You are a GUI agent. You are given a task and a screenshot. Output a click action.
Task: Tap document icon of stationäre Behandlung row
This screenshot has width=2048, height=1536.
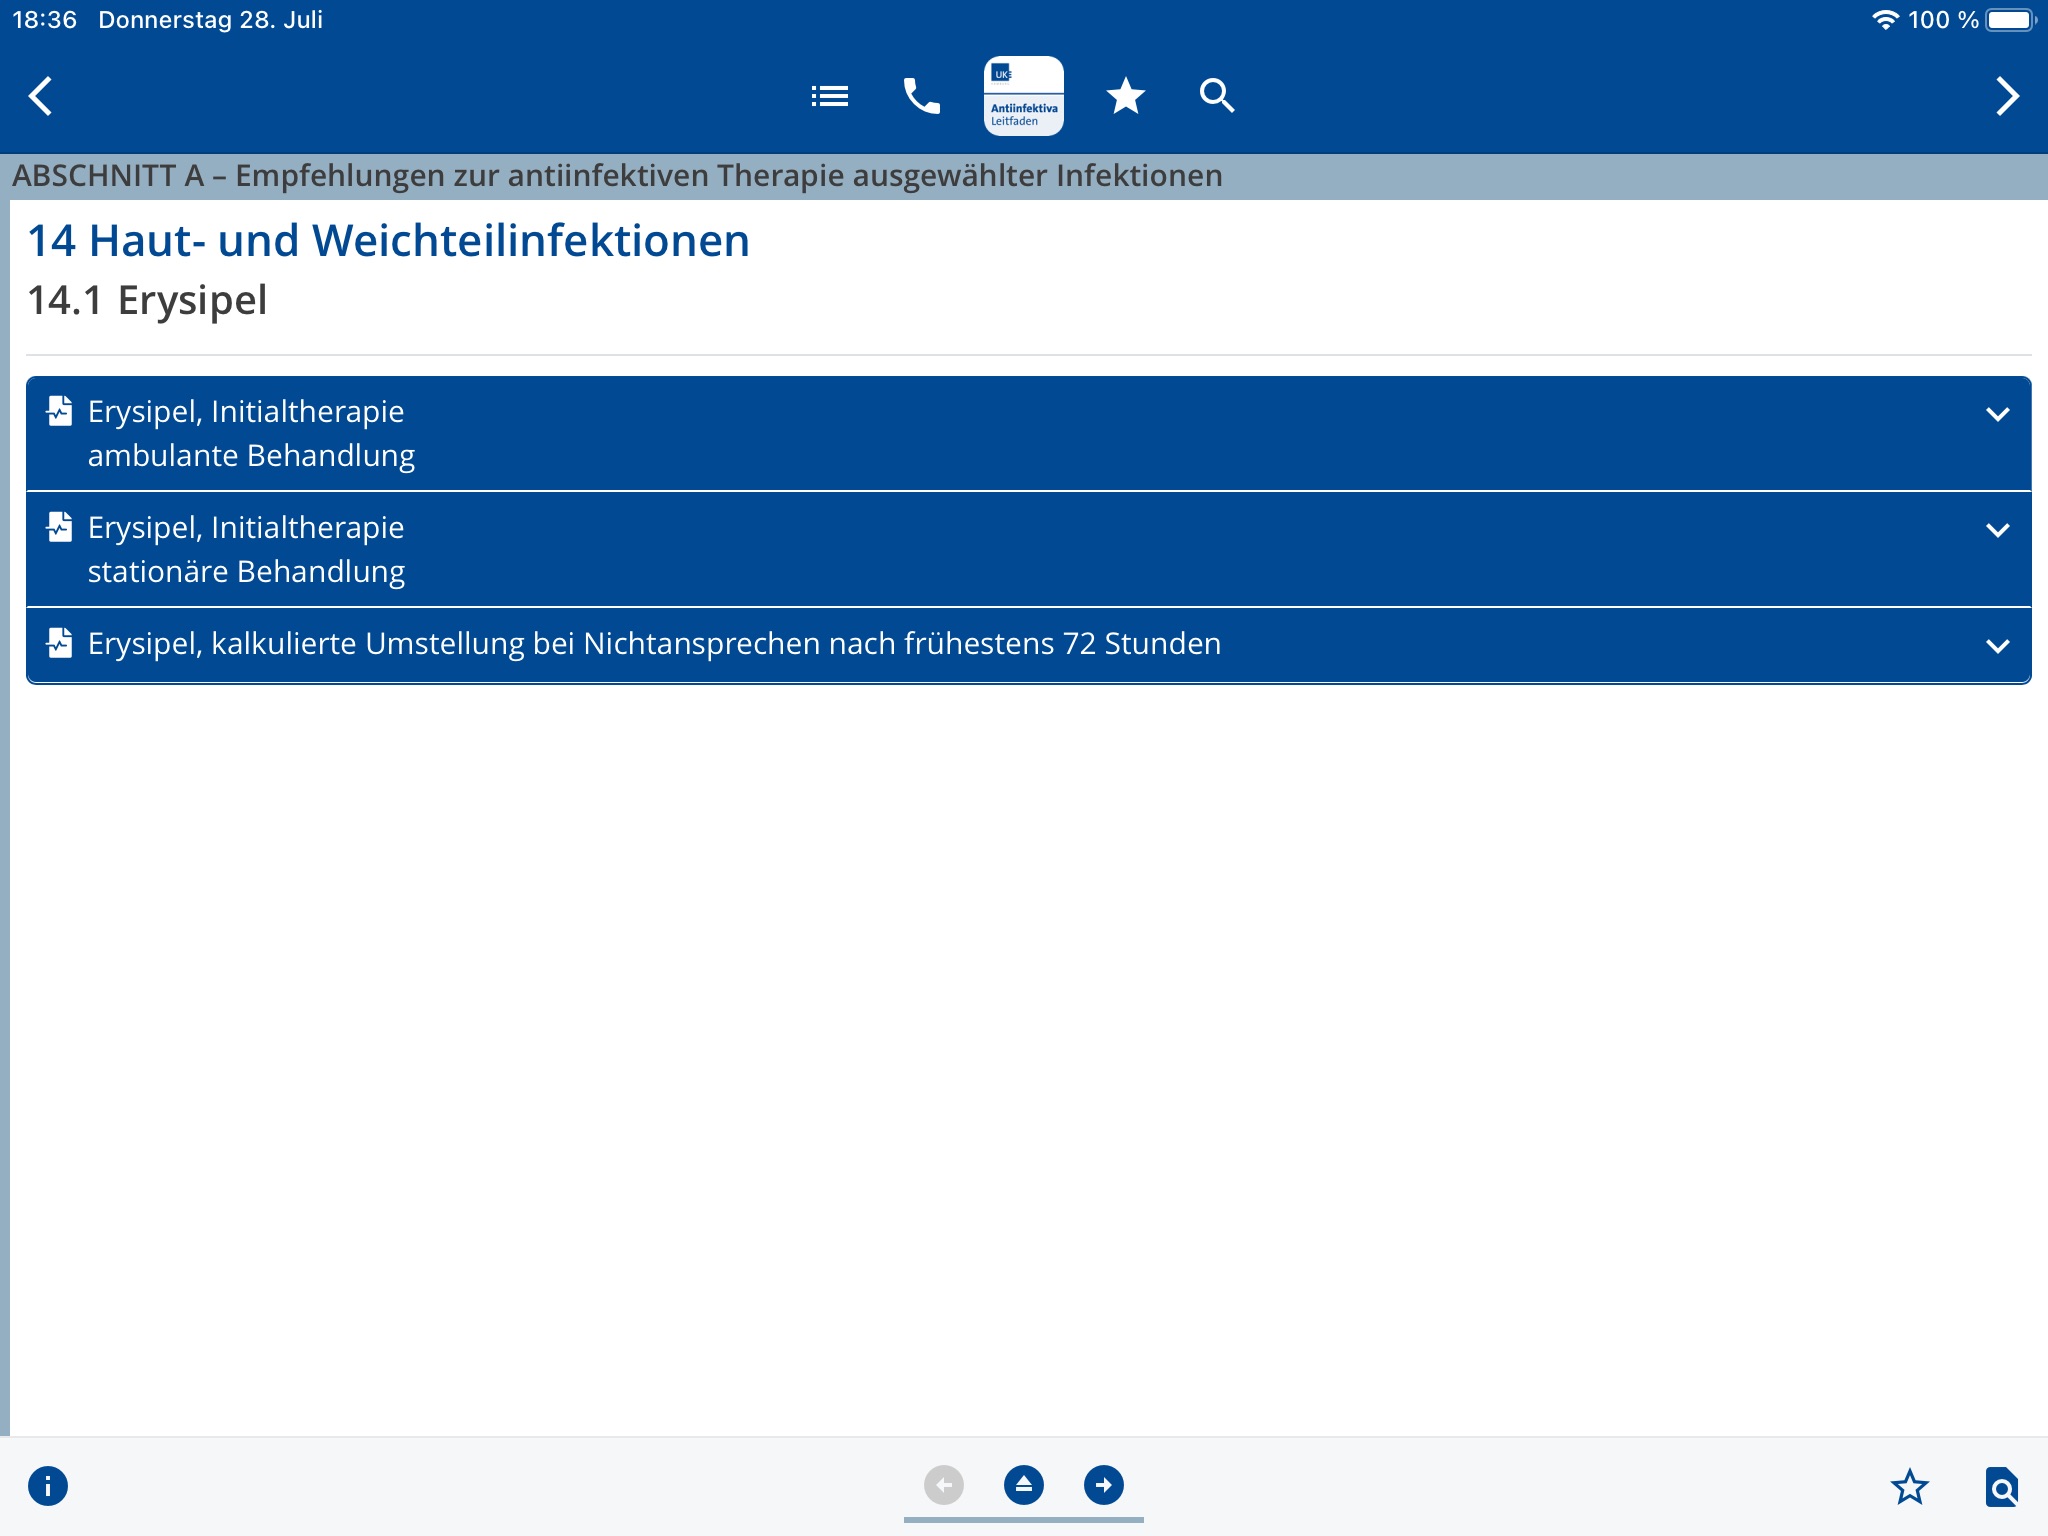click(60, 527)
